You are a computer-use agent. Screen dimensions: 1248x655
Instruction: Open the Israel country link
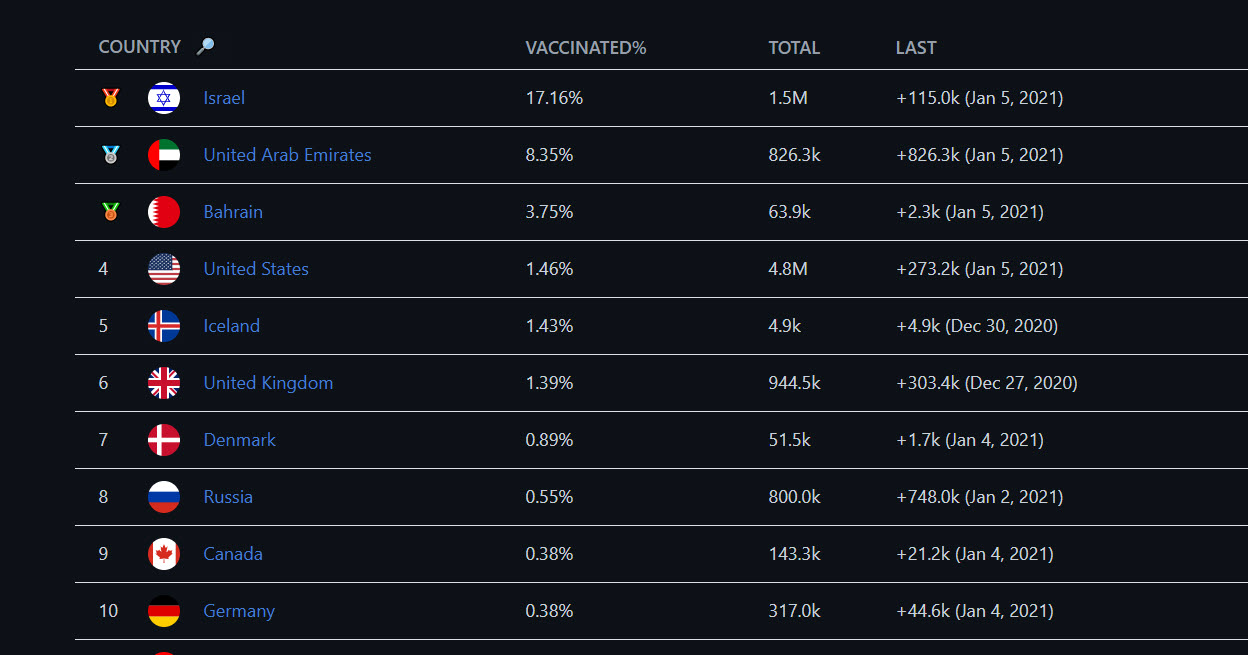224,98
